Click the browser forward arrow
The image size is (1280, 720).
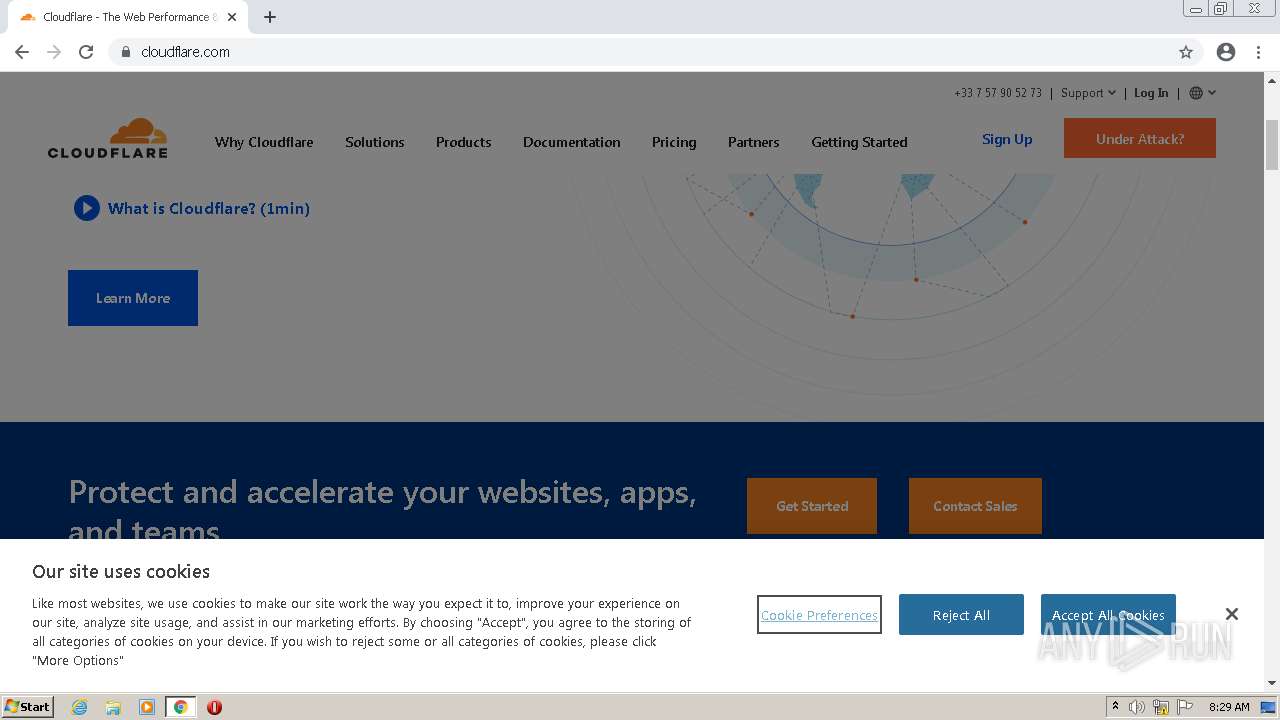coord(54,52)
